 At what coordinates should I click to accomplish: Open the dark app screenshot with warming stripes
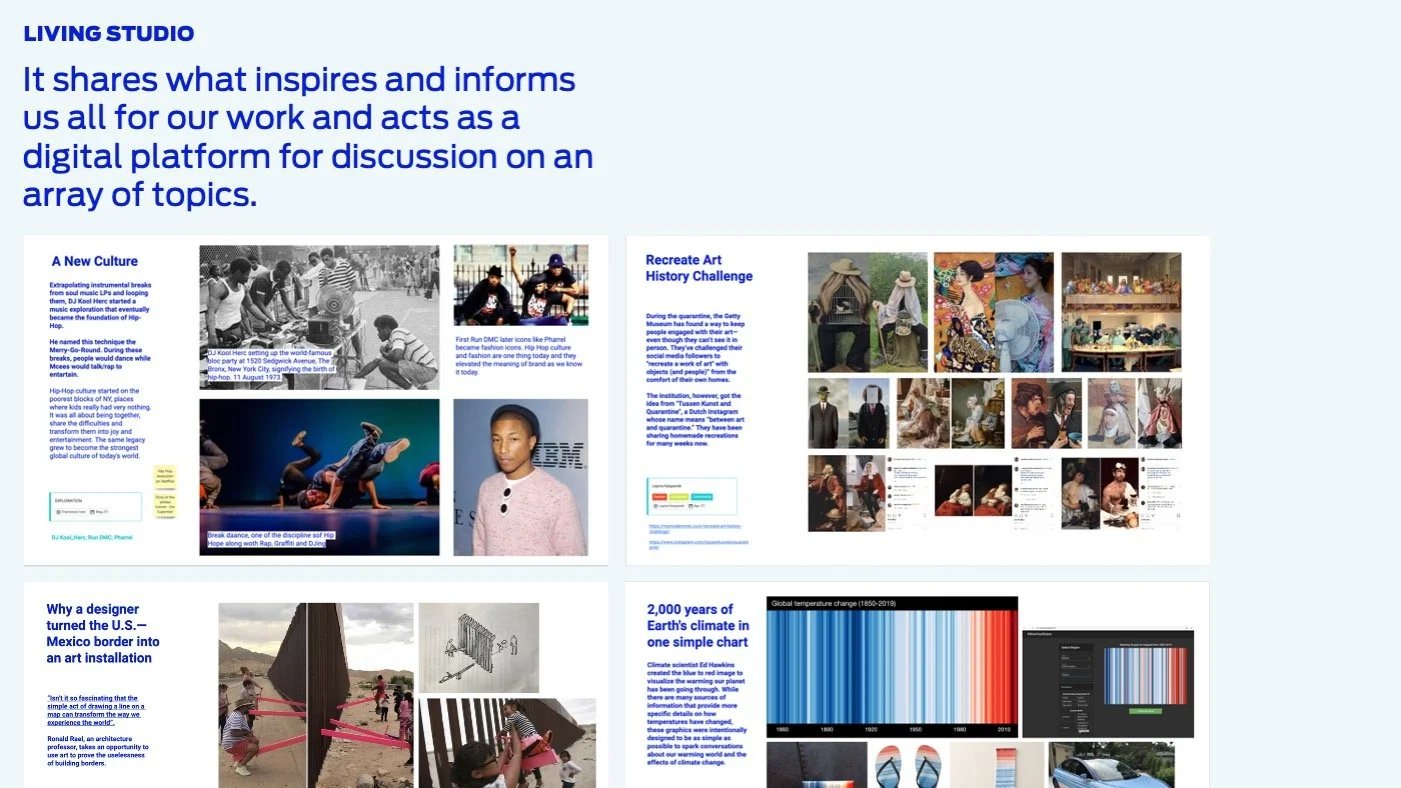coord(1109,682)
